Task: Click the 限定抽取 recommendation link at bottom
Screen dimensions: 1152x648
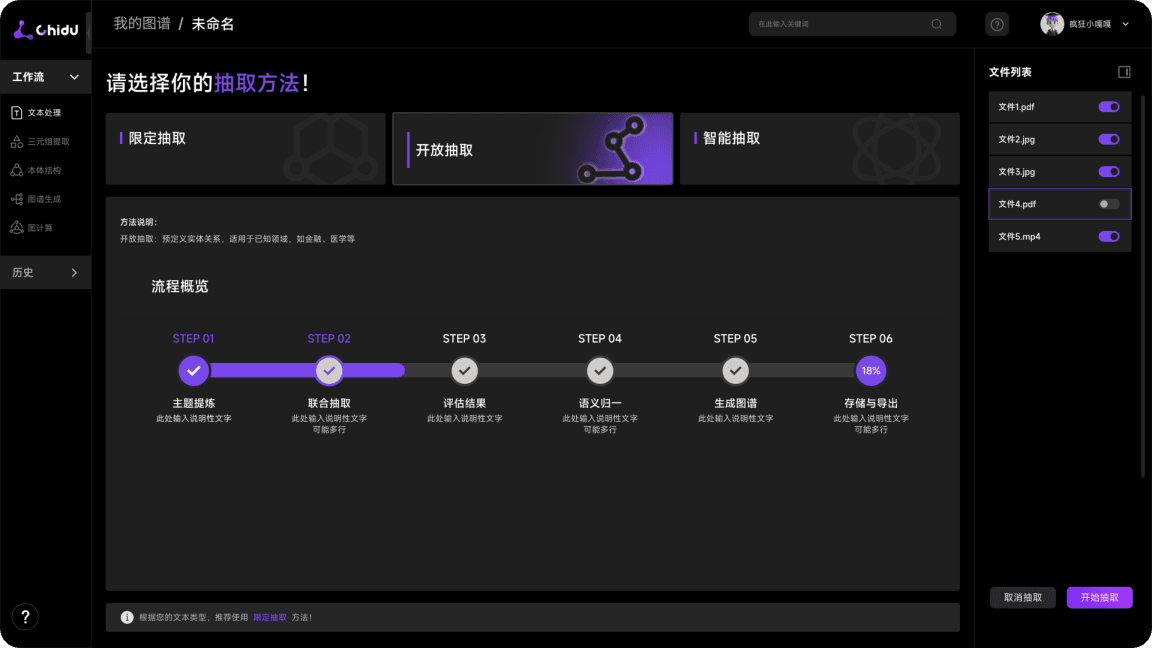Action: [270, 617]
